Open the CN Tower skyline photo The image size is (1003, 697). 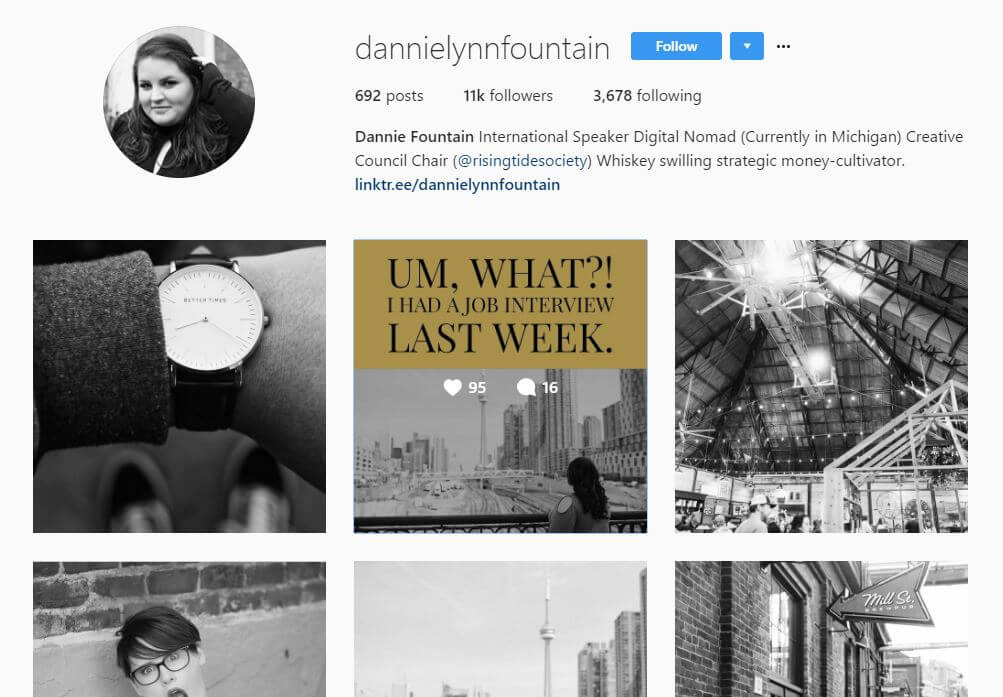click(x=500, y=629)
